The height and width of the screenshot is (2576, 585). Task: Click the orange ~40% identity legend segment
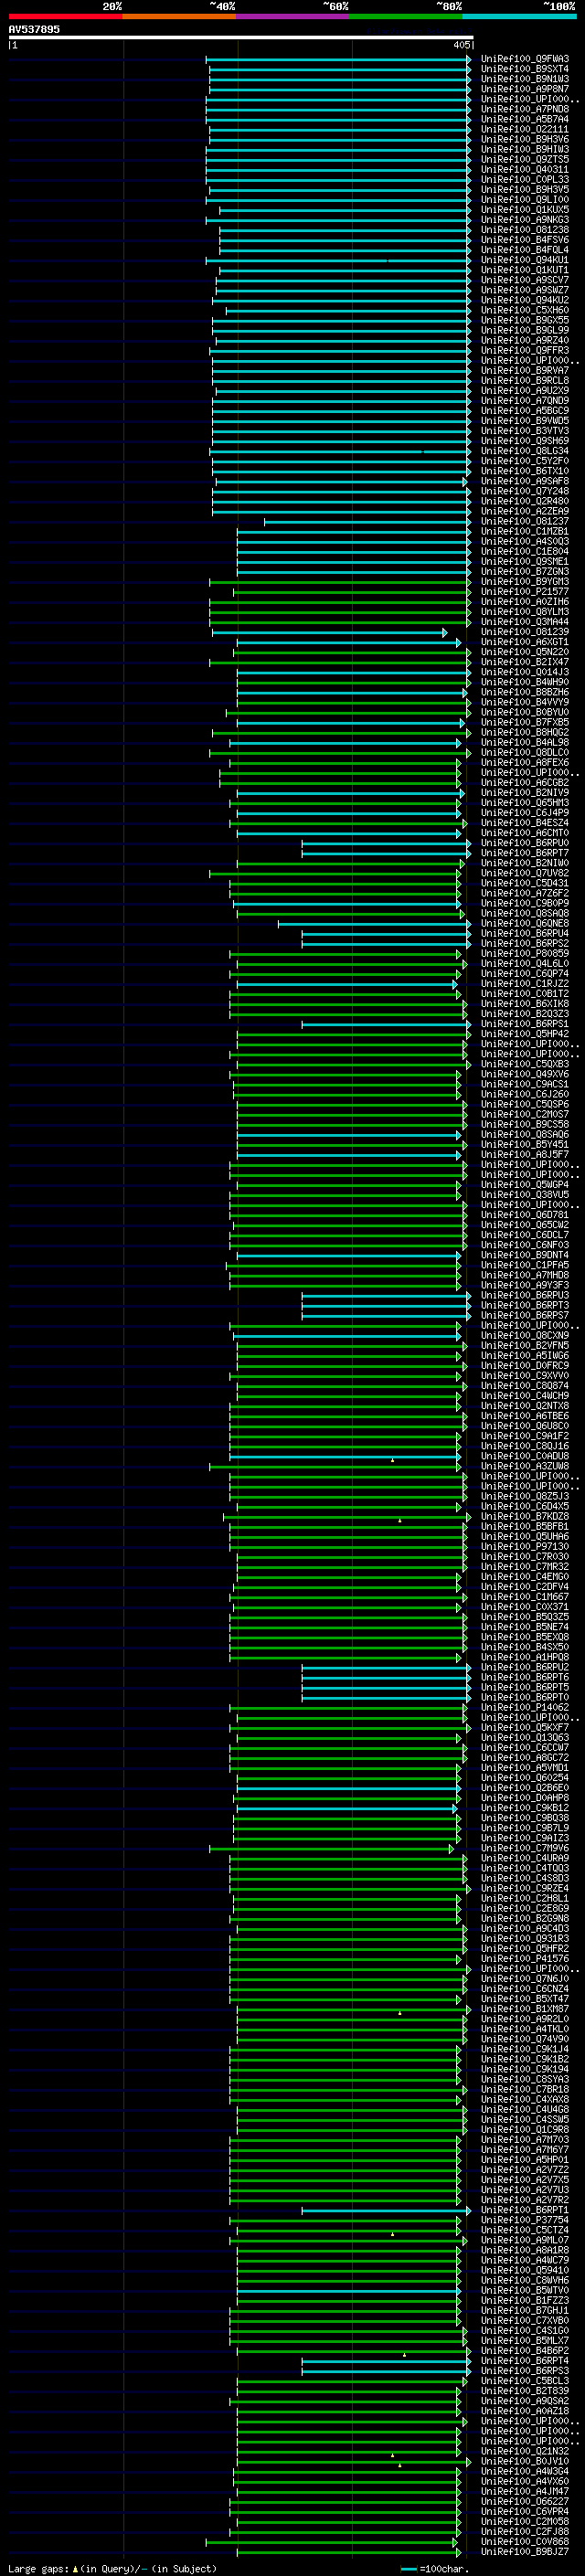(x=179, y=16)
